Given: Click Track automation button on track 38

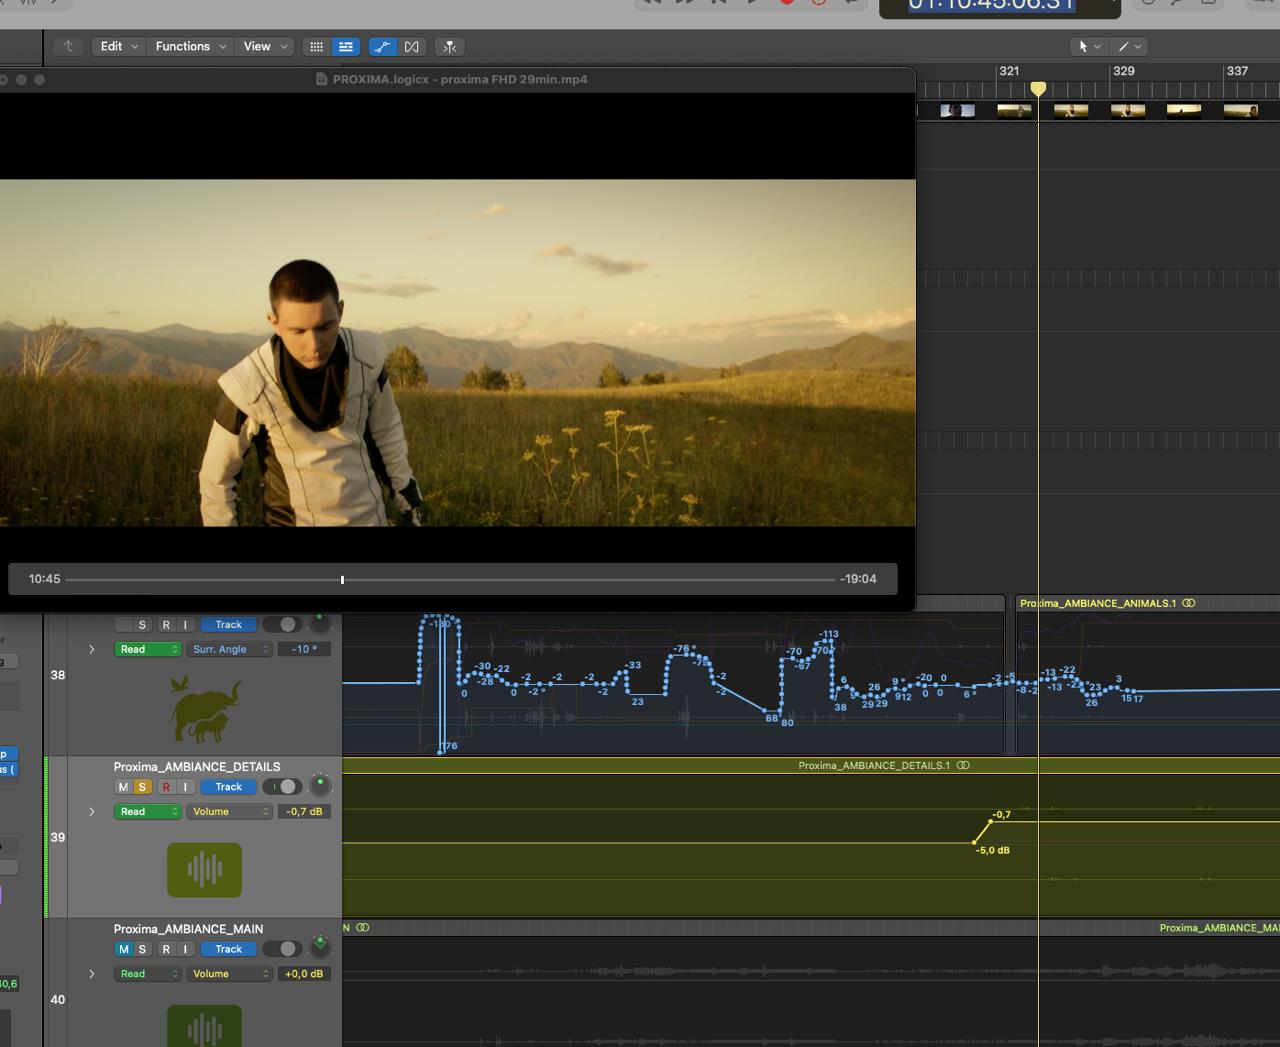Looking at the screenshot, I should click(x=228, y=625).
